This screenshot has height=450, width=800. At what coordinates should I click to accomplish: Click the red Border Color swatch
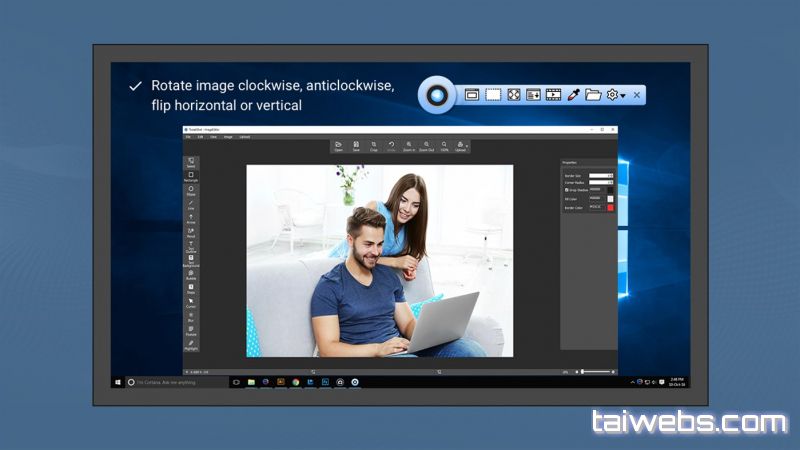[611, 208]
